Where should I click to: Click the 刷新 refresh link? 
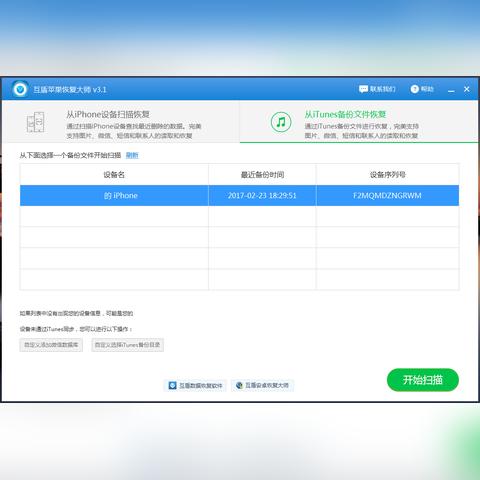coord(132,155)
